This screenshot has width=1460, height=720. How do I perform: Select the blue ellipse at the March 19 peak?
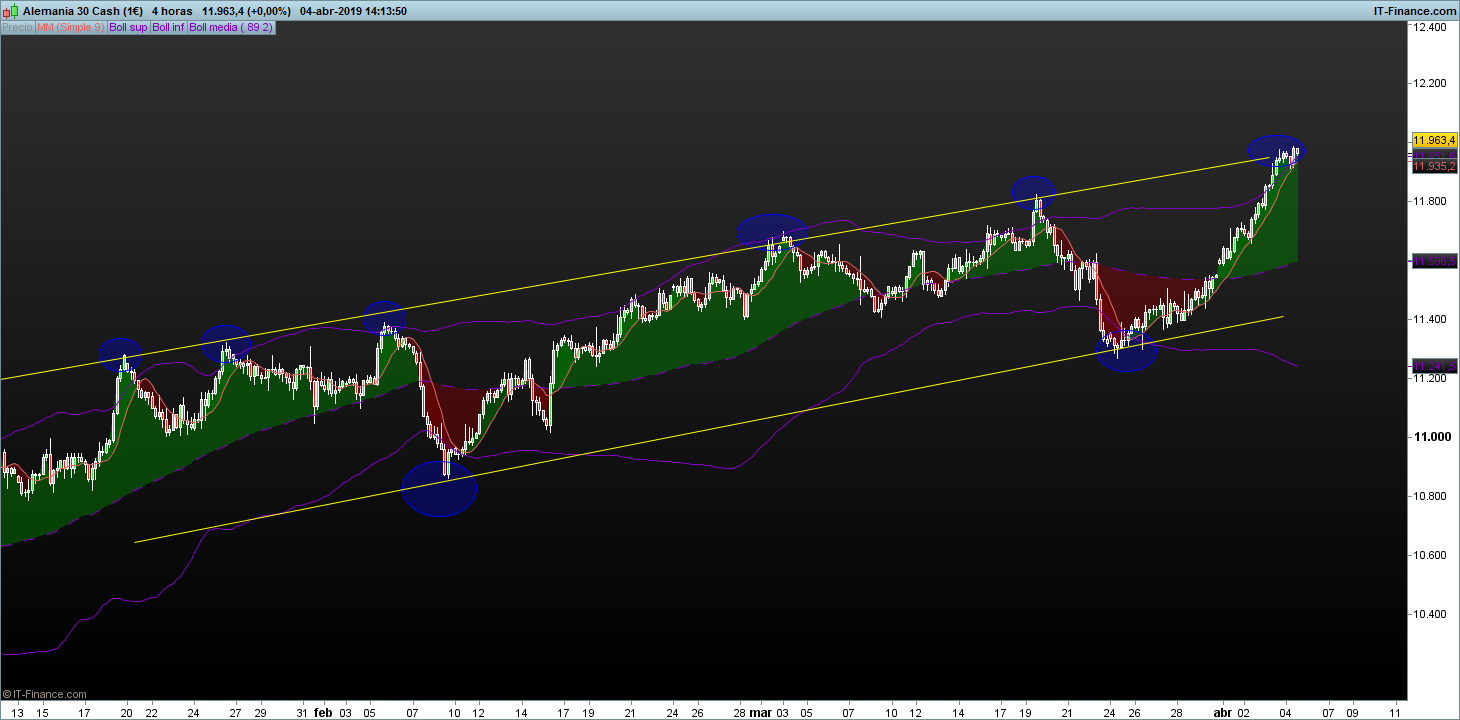[1033, 190]
